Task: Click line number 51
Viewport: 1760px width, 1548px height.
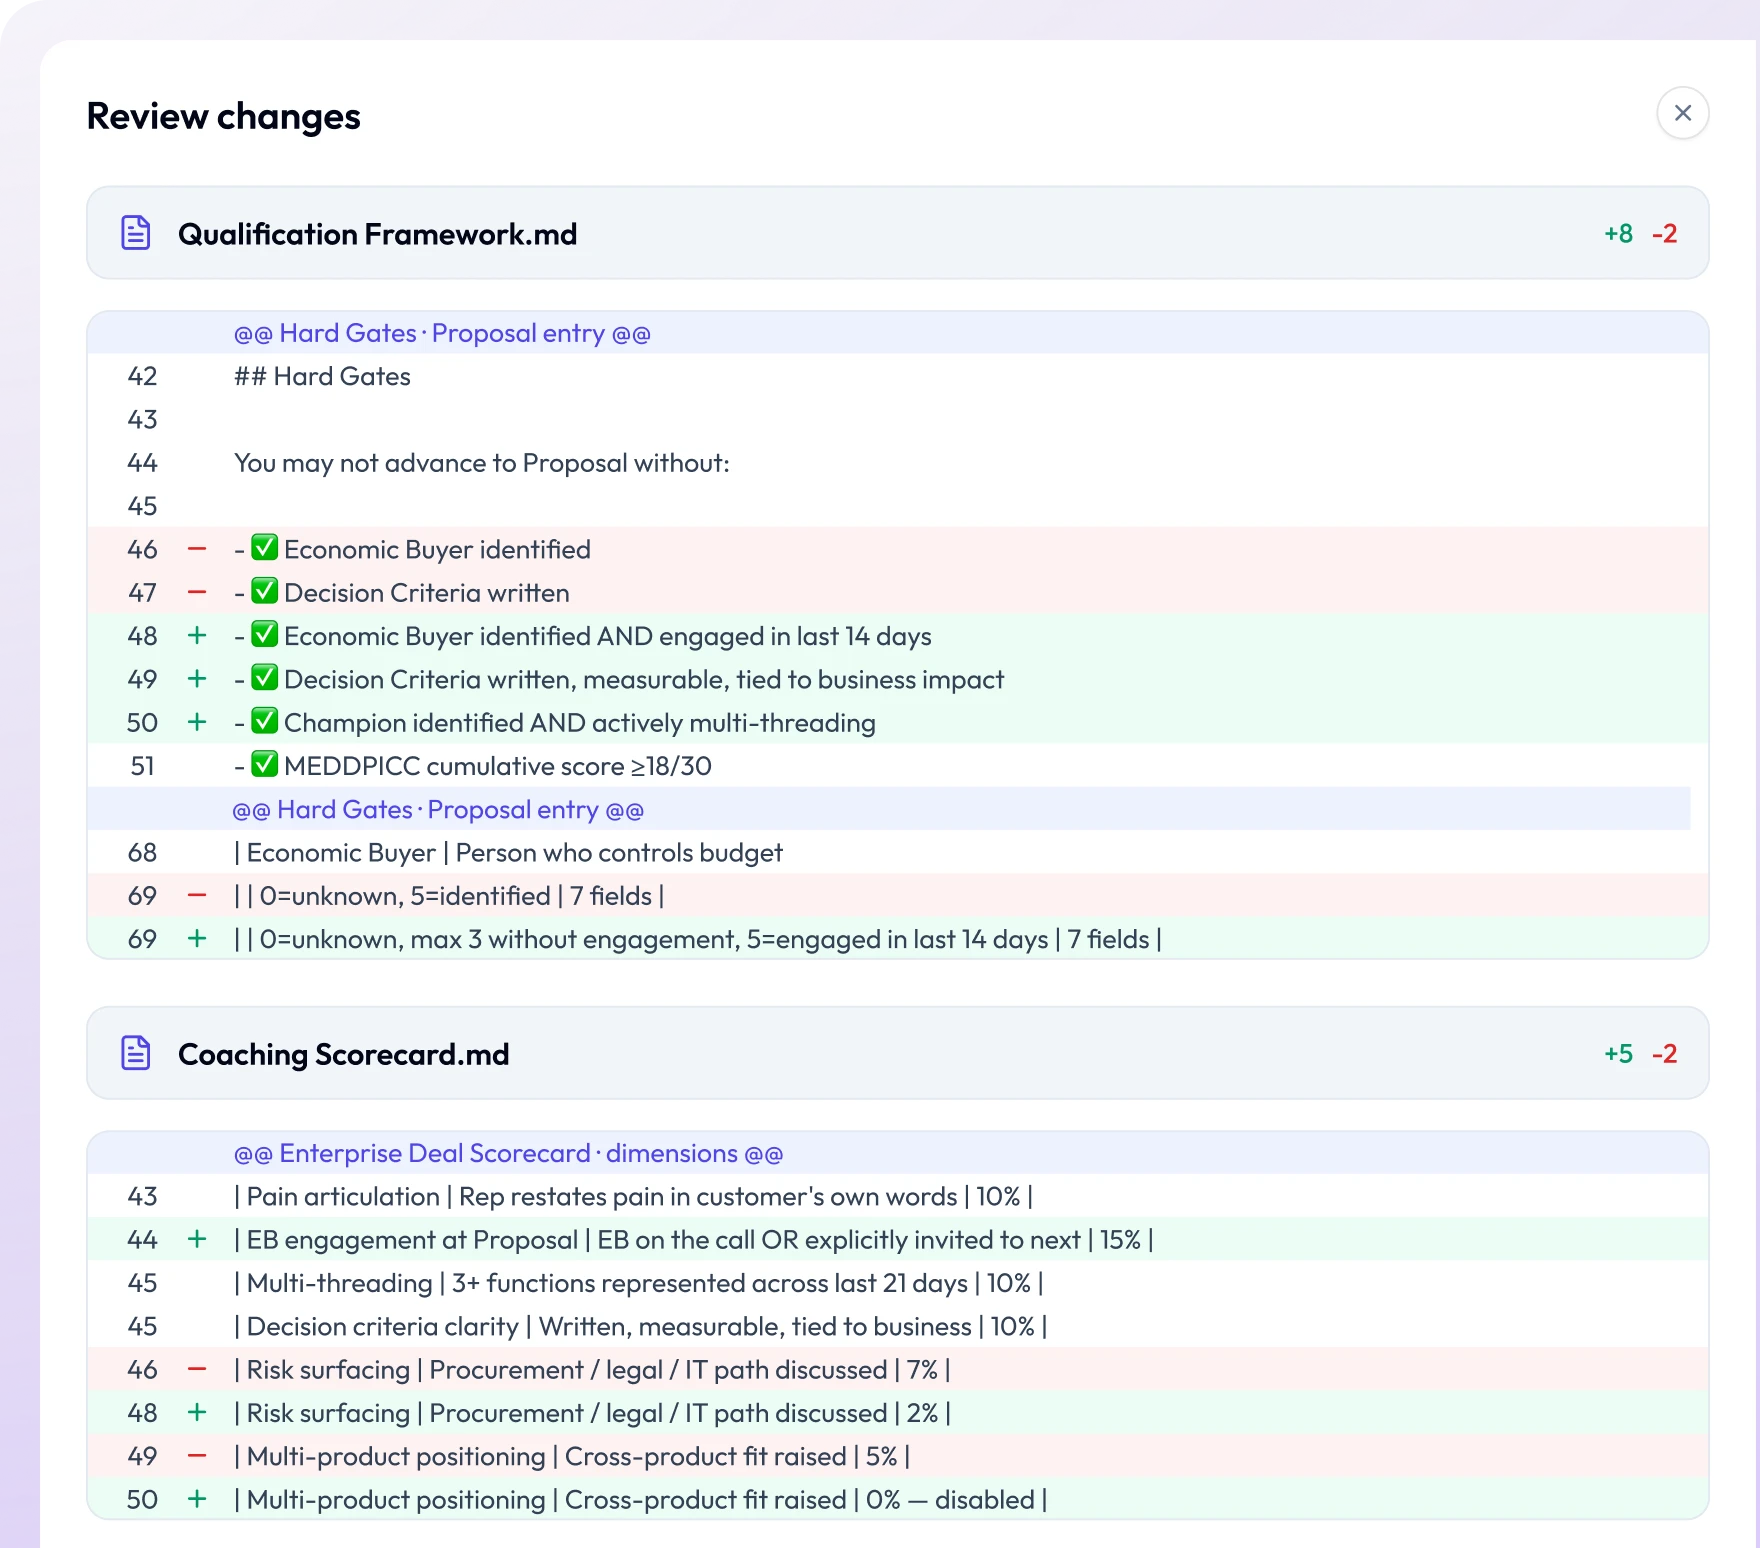Action: point(142,766)
